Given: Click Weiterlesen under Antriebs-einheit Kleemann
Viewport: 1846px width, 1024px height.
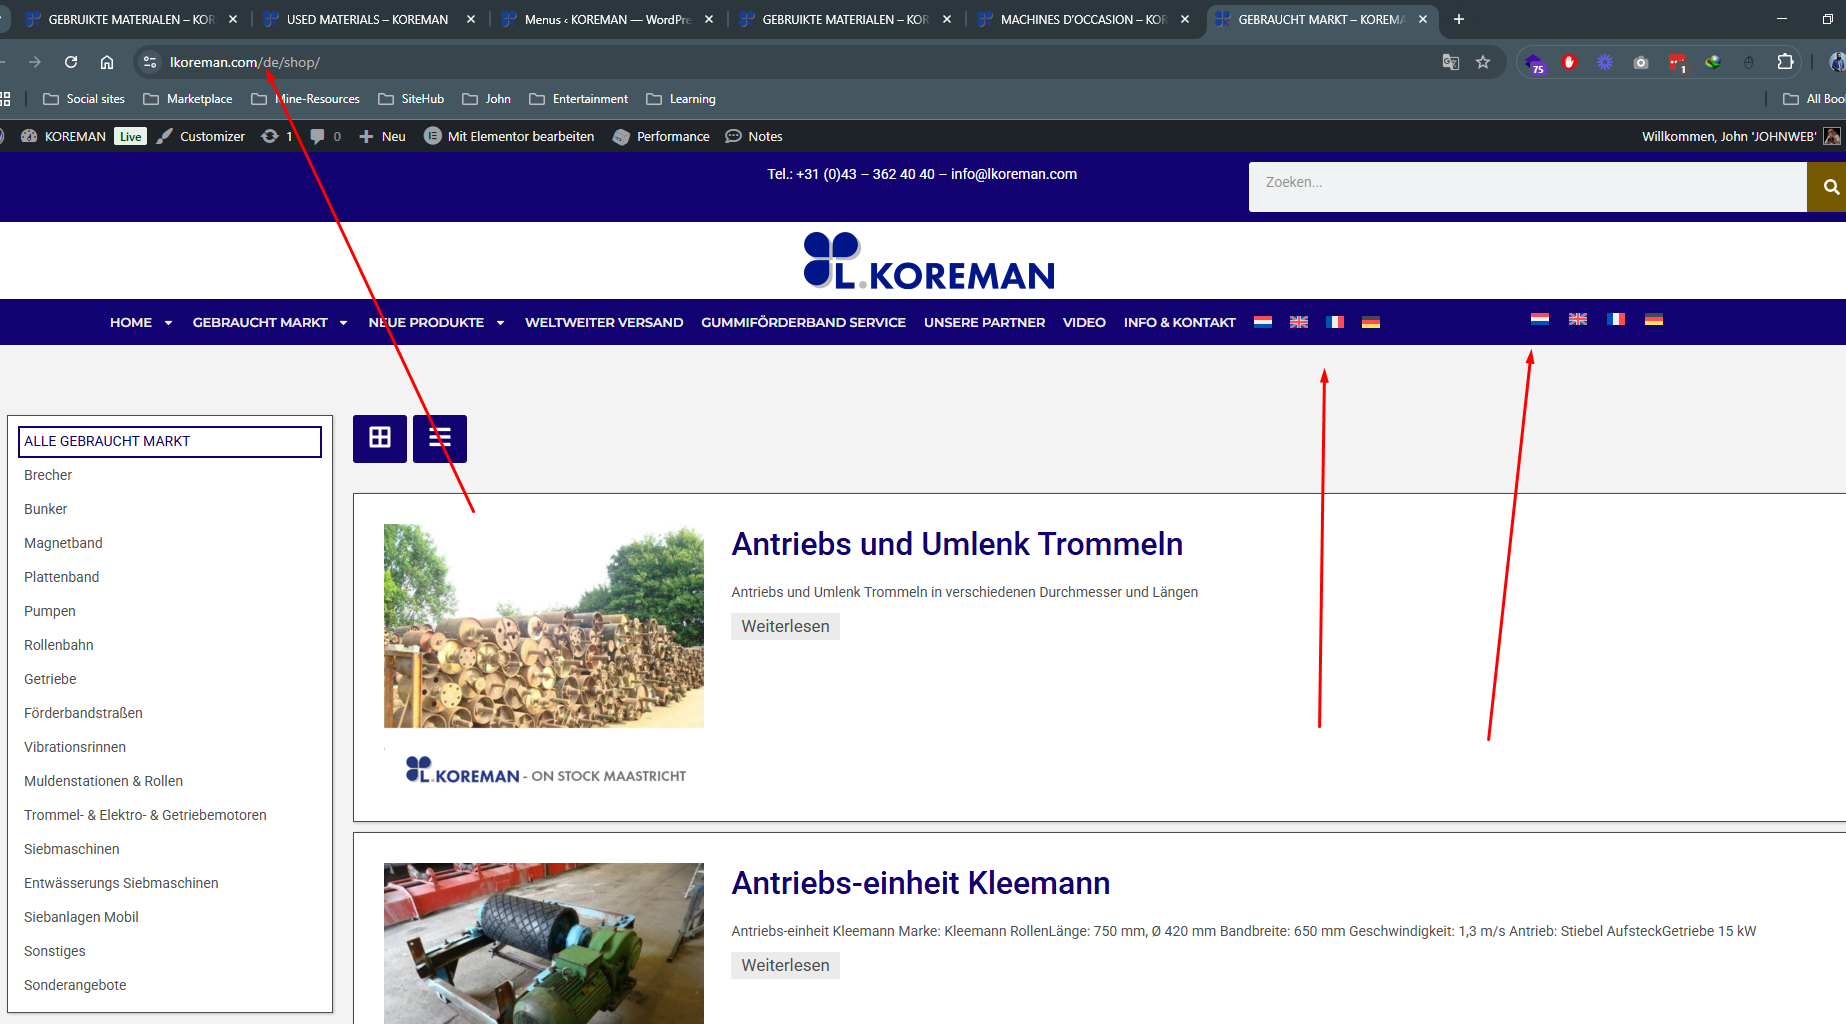Looking at the screenshot, I should point(785,965).
